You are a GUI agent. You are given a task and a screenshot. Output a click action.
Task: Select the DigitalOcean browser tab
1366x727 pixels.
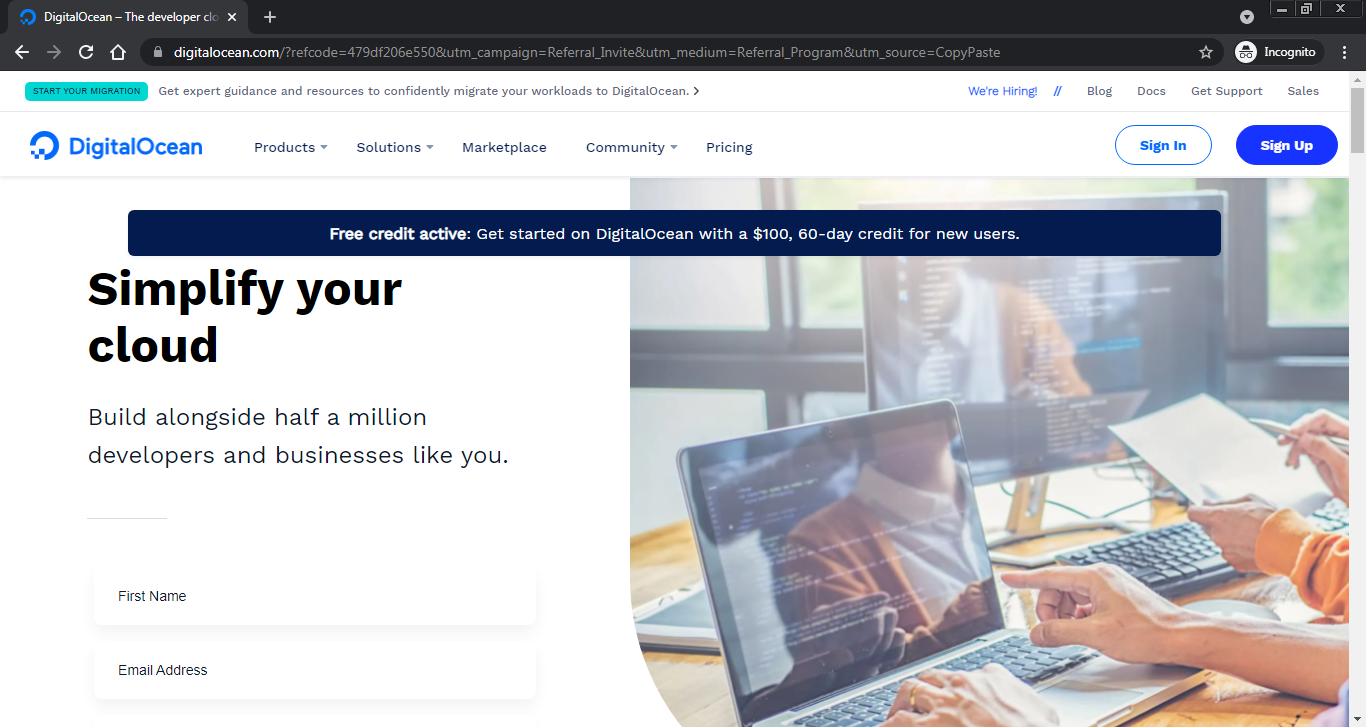point(130,17)
